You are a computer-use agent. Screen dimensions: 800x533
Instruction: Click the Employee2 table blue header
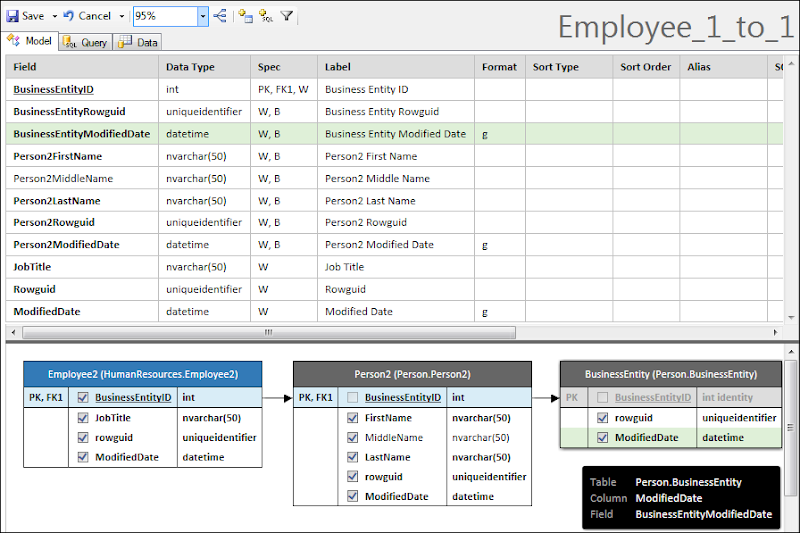143,374
